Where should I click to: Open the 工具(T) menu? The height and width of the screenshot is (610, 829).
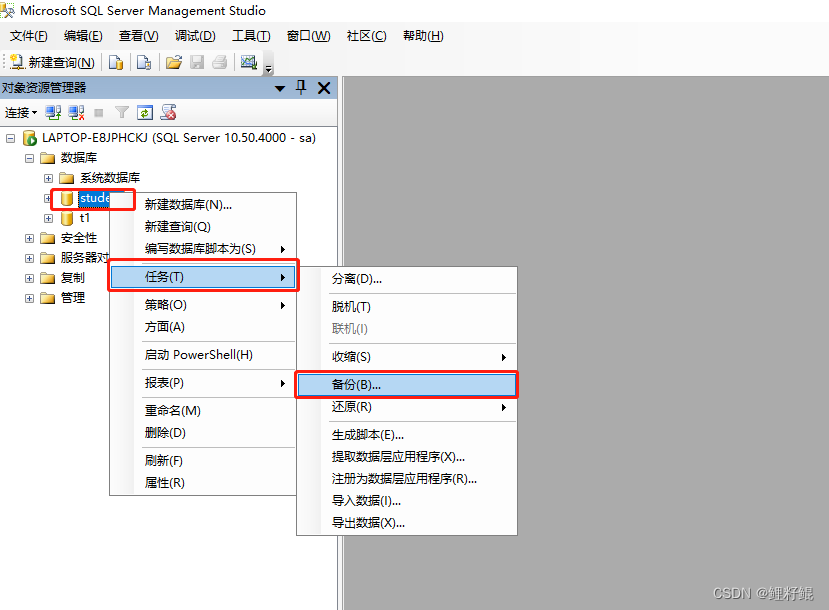coord(251,36)
